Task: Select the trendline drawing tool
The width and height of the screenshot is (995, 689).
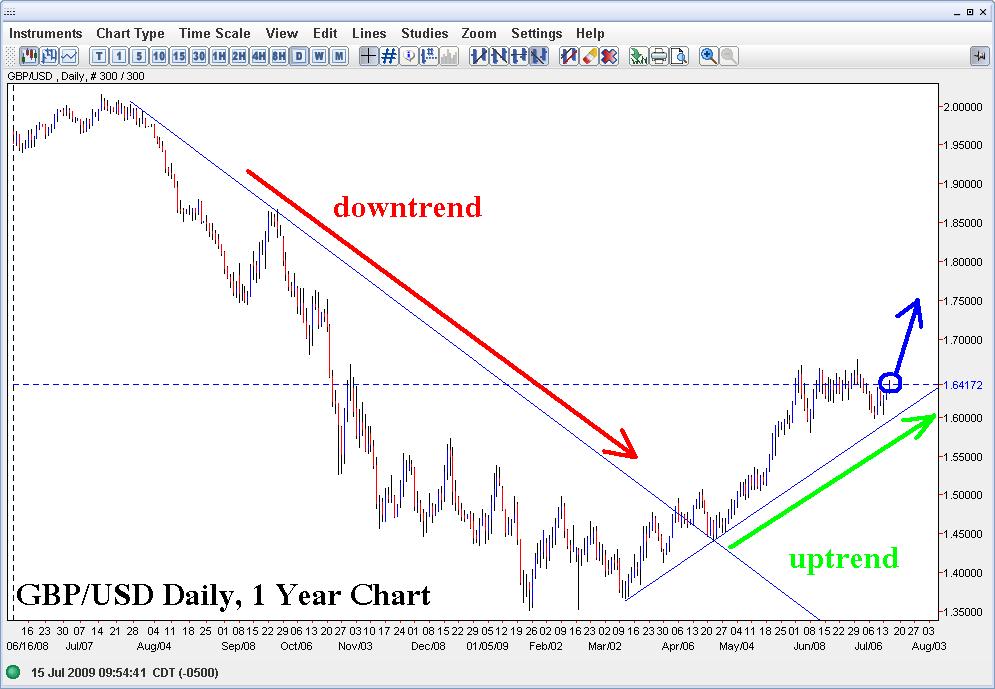Action: click(477, 56)
